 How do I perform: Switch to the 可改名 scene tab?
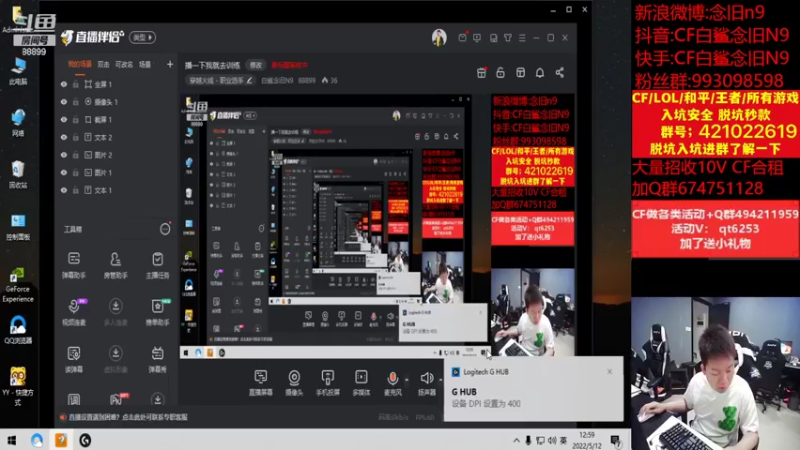pyautogui.click(x=124, y=64)
